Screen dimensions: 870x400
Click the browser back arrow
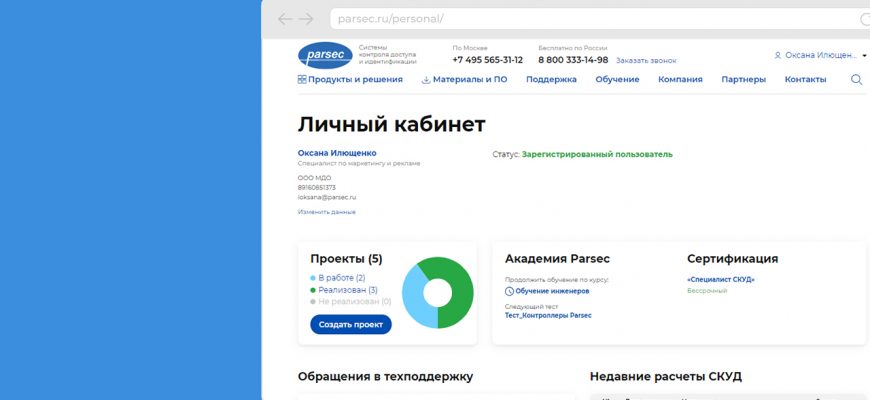click(x=285, y=19)
